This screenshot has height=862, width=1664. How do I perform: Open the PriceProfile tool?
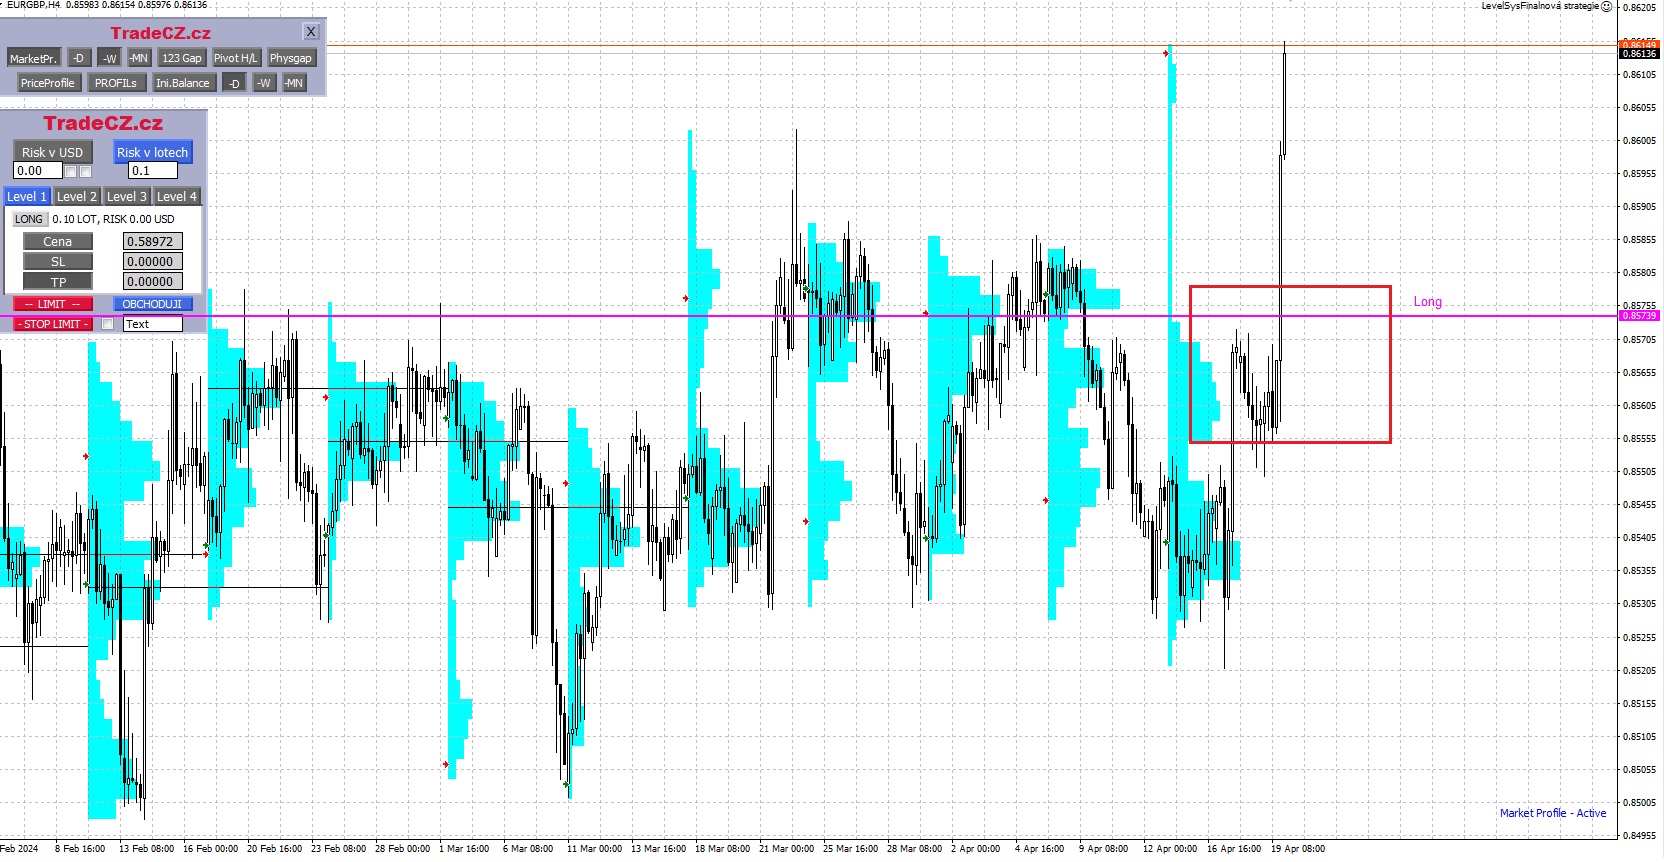coord(47,83)
